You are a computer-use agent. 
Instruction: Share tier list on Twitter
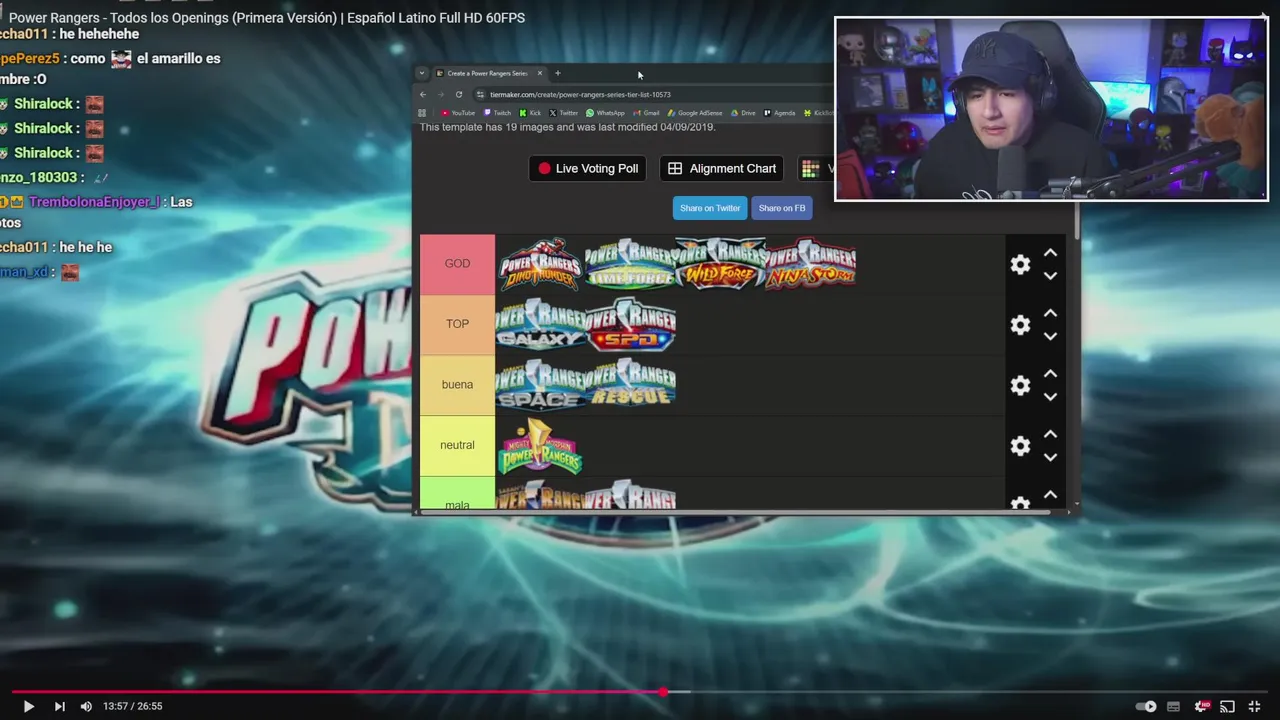tap(710, 208)
